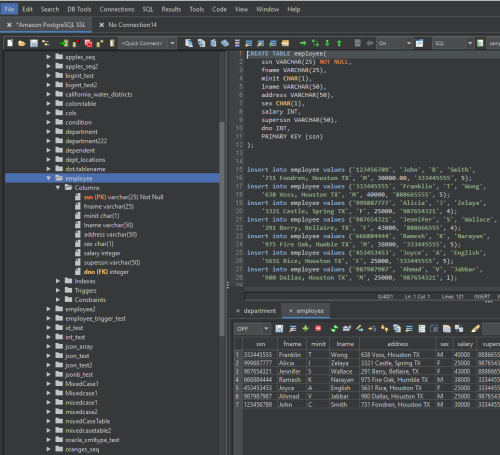Click the Open file folder icon
The image size is (500, 455).
coord(22,43)
